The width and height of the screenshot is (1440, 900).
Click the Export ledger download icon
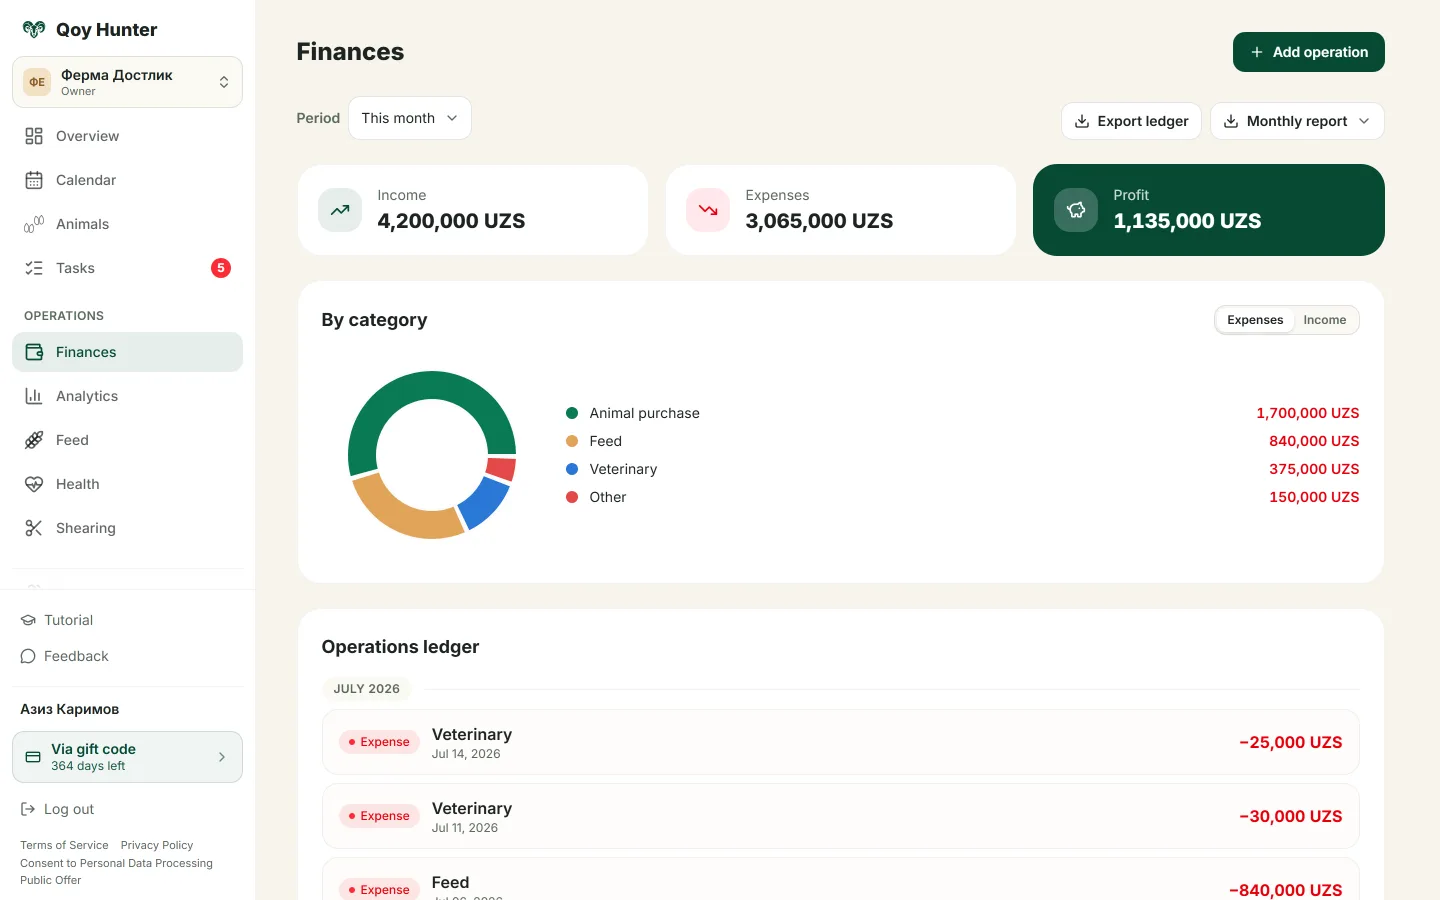click(x=1082, y=121)
